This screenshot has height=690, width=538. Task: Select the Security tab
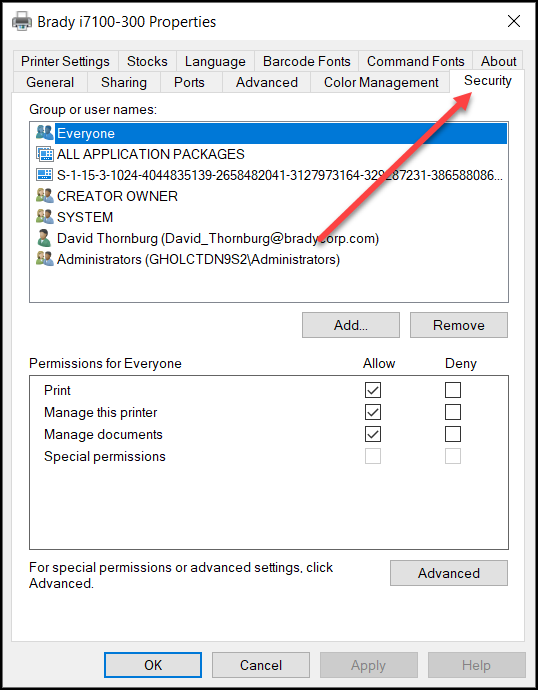[x=487, y=81]
